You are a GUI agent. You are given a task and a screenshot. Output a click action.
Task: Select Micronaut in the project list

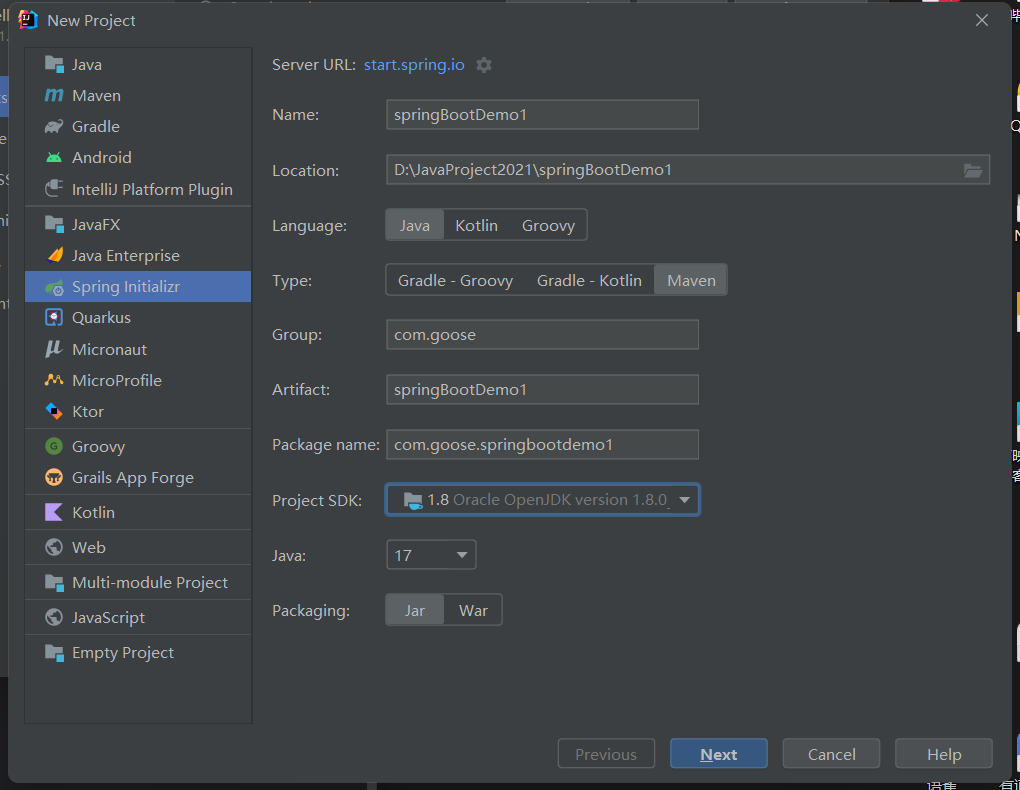[x=138, y=349]
